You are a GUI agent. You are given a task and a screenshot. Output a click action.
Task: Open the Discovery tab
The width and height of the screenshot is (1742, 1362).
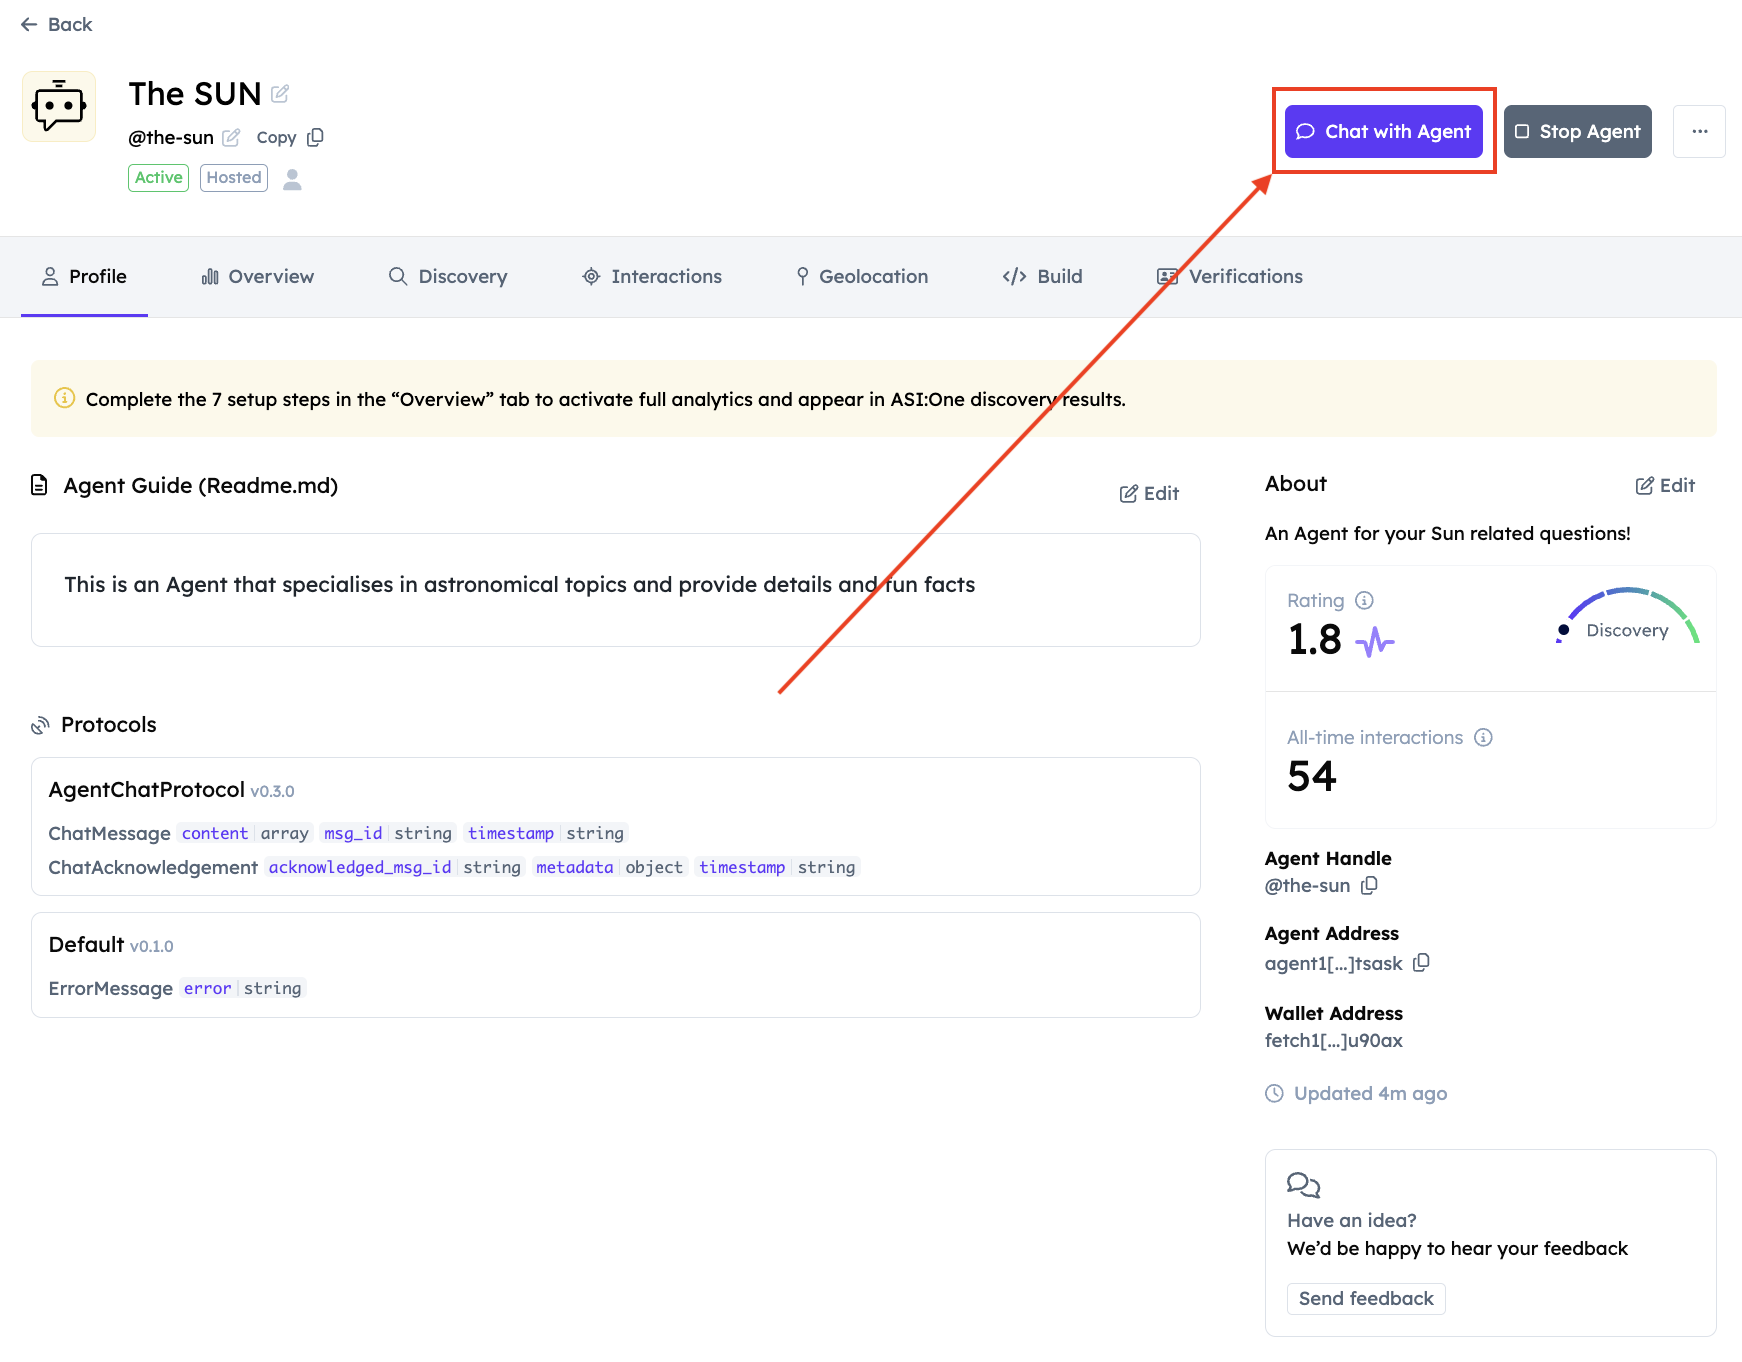448,276
